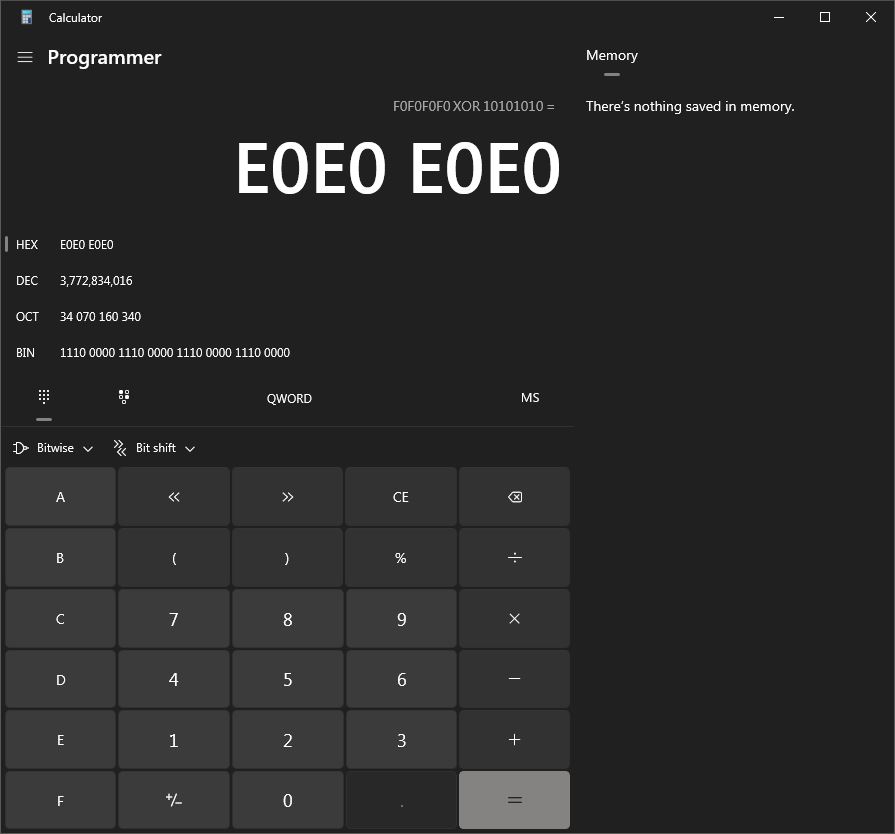Click the plus/minus negate key

tap(174, 800)
